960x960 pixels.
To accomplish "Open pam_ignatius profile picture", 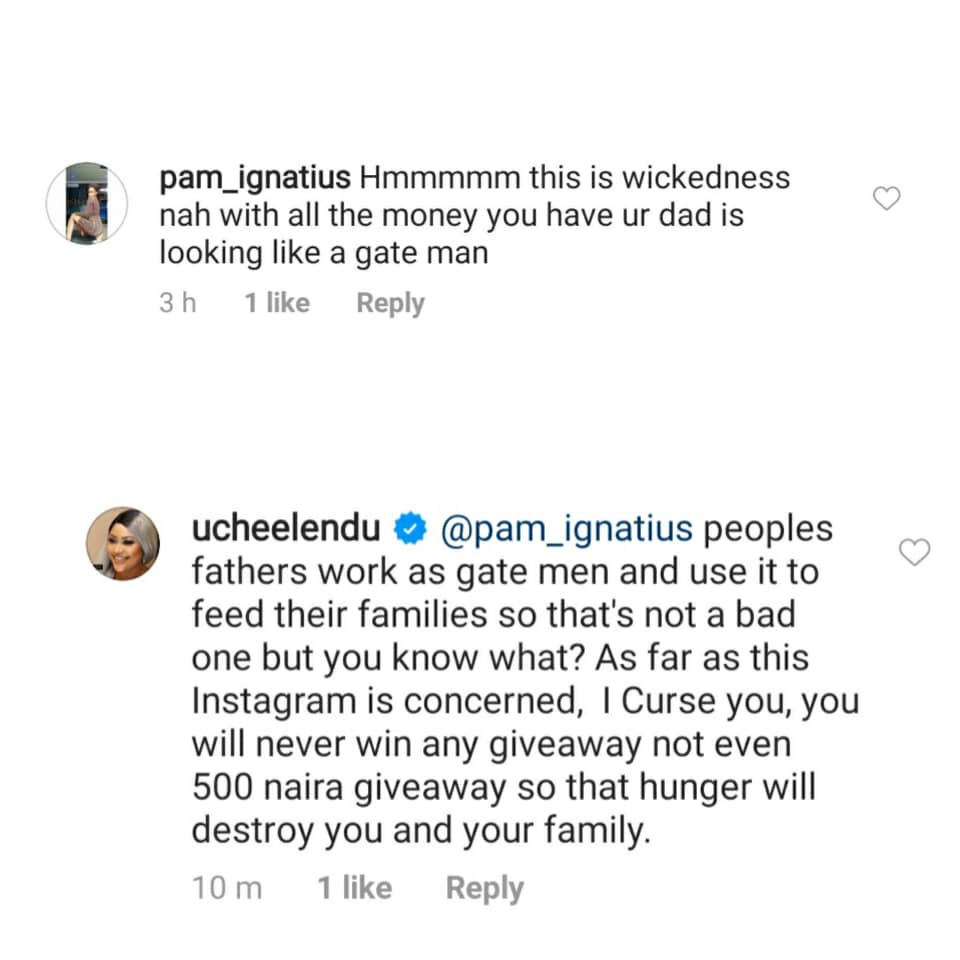I will 87,204.
